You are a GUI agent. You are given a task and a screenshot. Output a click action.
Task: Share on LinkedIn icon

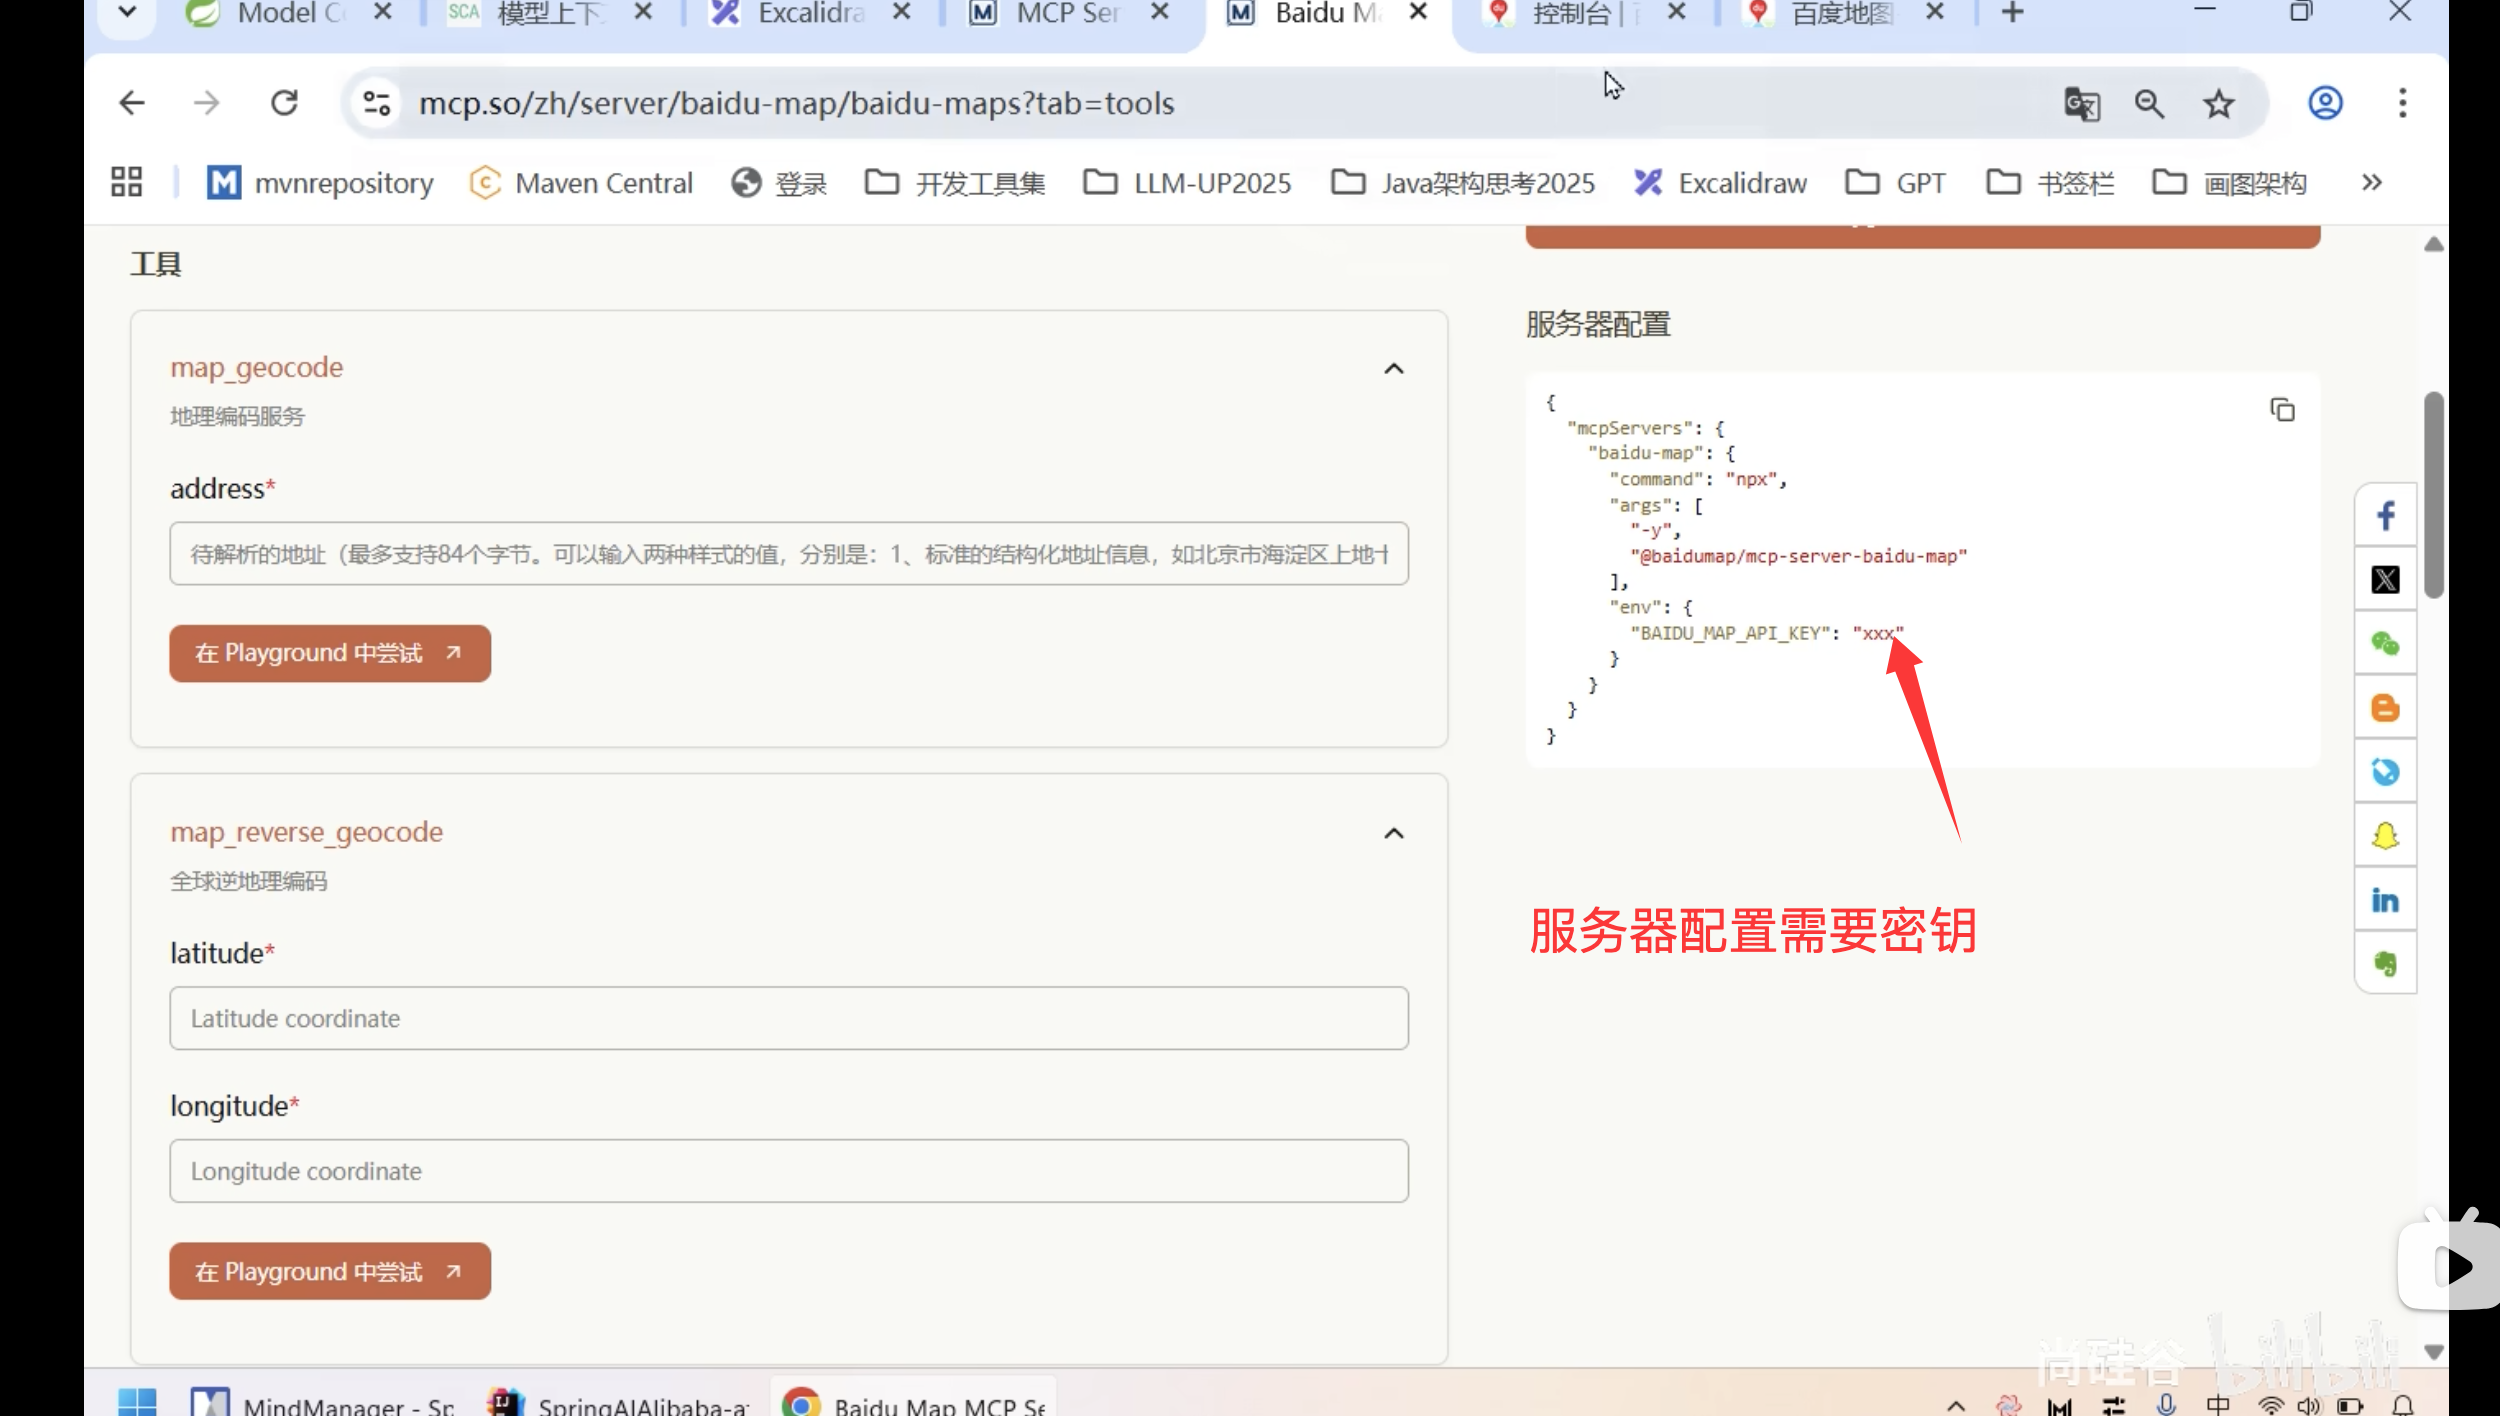tap(2385, 900)
